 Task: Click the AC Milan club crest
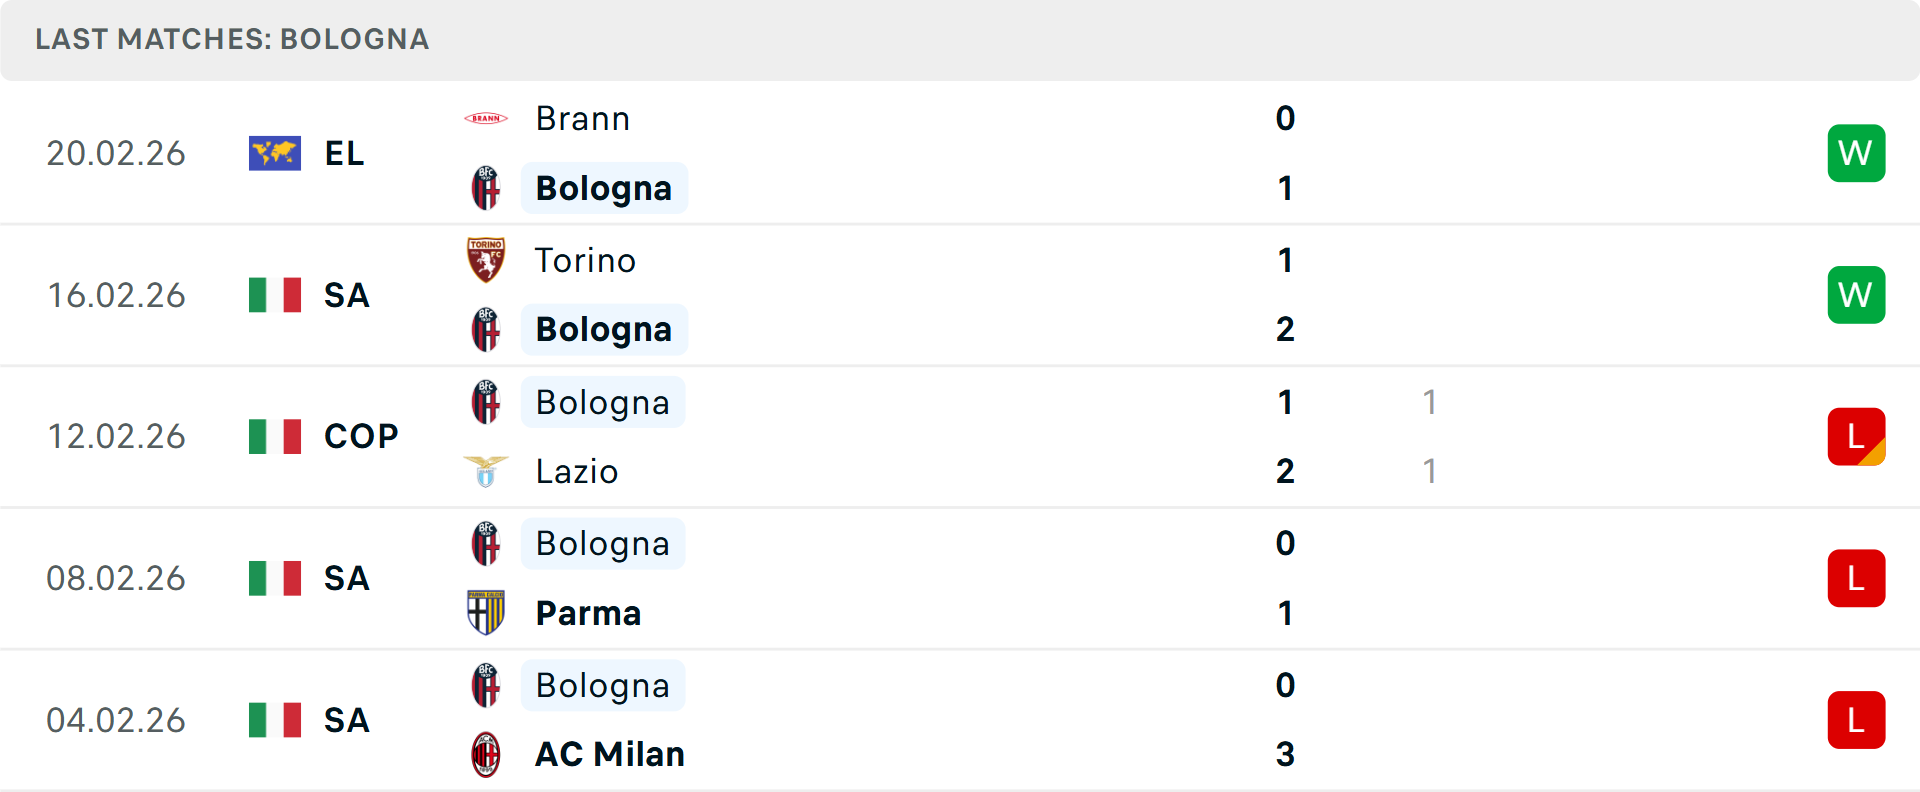coord(486,755)
